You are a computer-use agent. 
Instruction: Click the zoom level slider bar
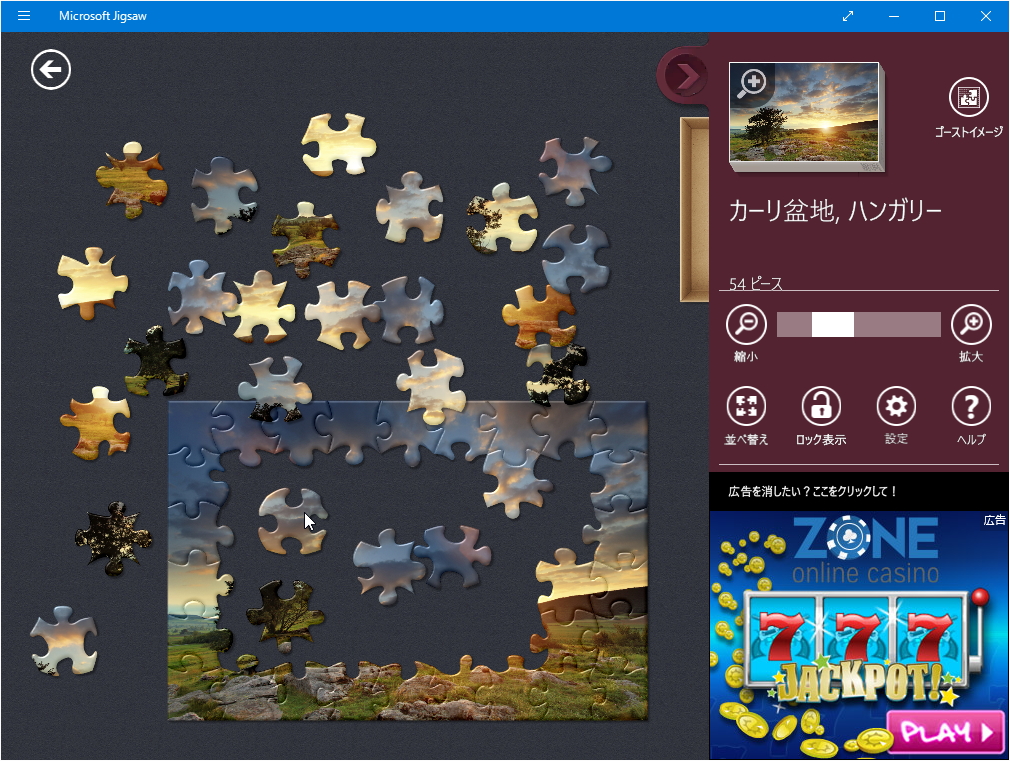coord(858,323)
